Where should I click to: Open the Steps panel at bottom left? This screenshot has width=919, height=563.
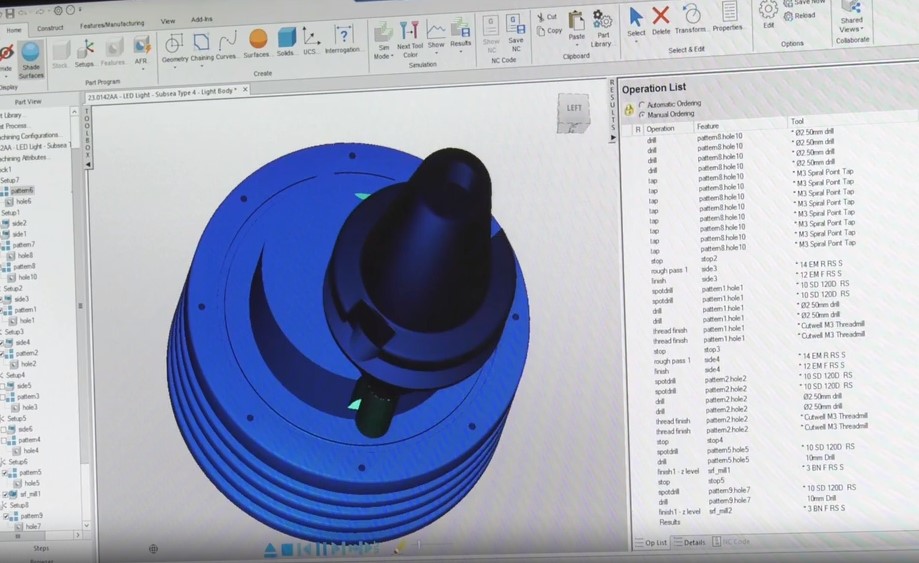(41, 548)
